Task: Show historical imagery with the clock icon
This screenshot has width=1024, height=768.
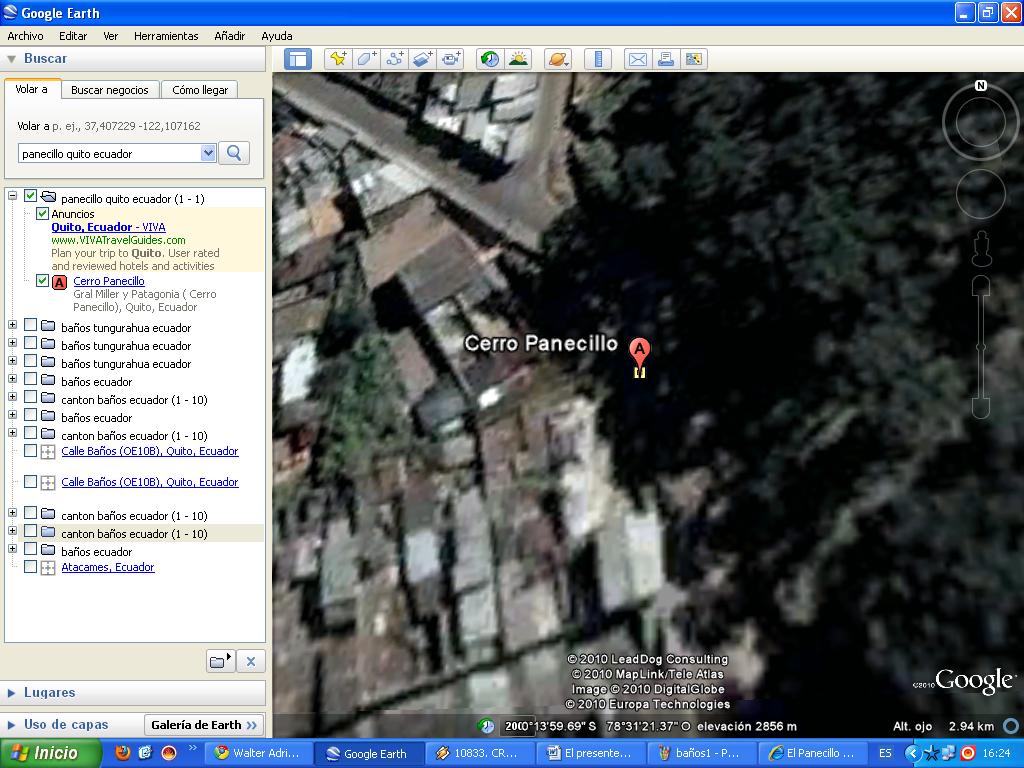Action: (488, 58)
